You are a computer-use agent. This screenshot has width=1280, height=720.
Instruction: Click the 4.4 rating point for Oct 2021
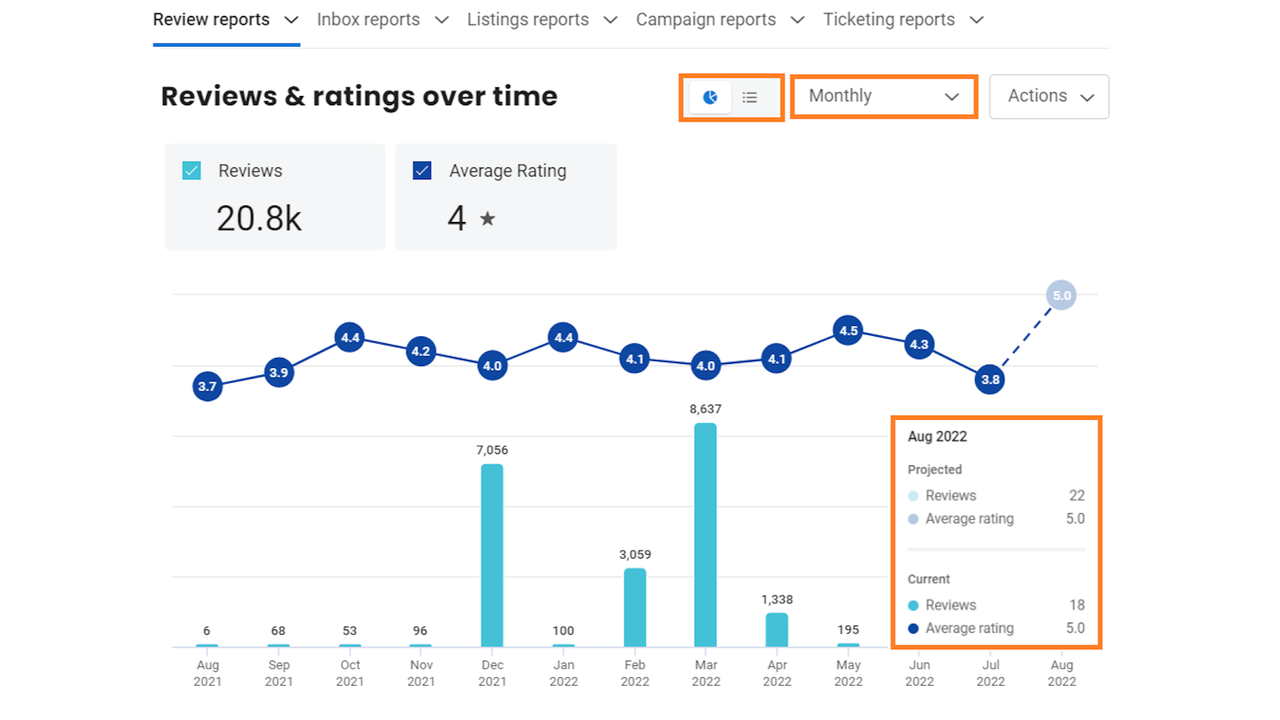tap(350, 338)
